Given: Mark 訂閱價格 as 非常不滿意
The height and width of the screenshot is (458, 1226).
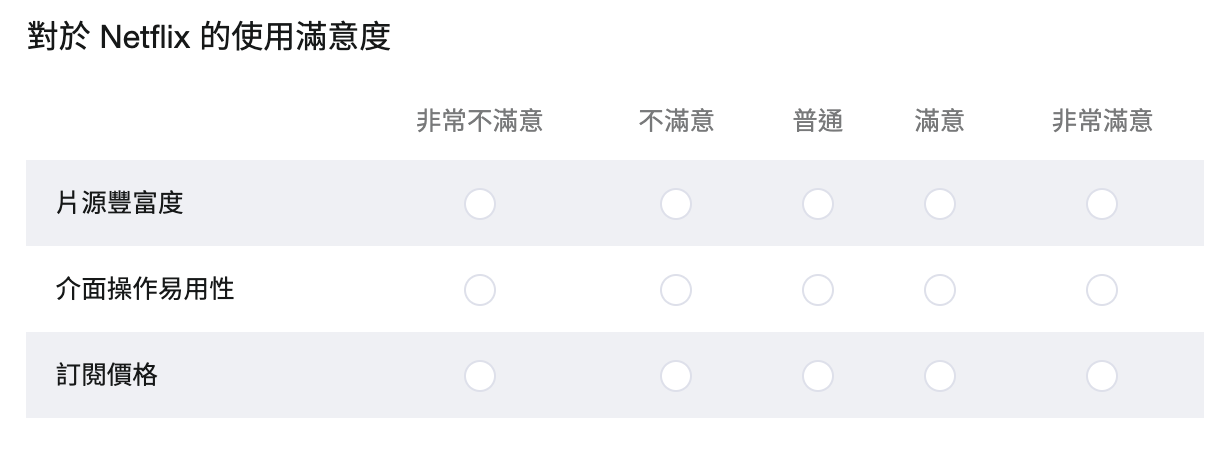Looking at the screenshot, I should click(480, 376).
